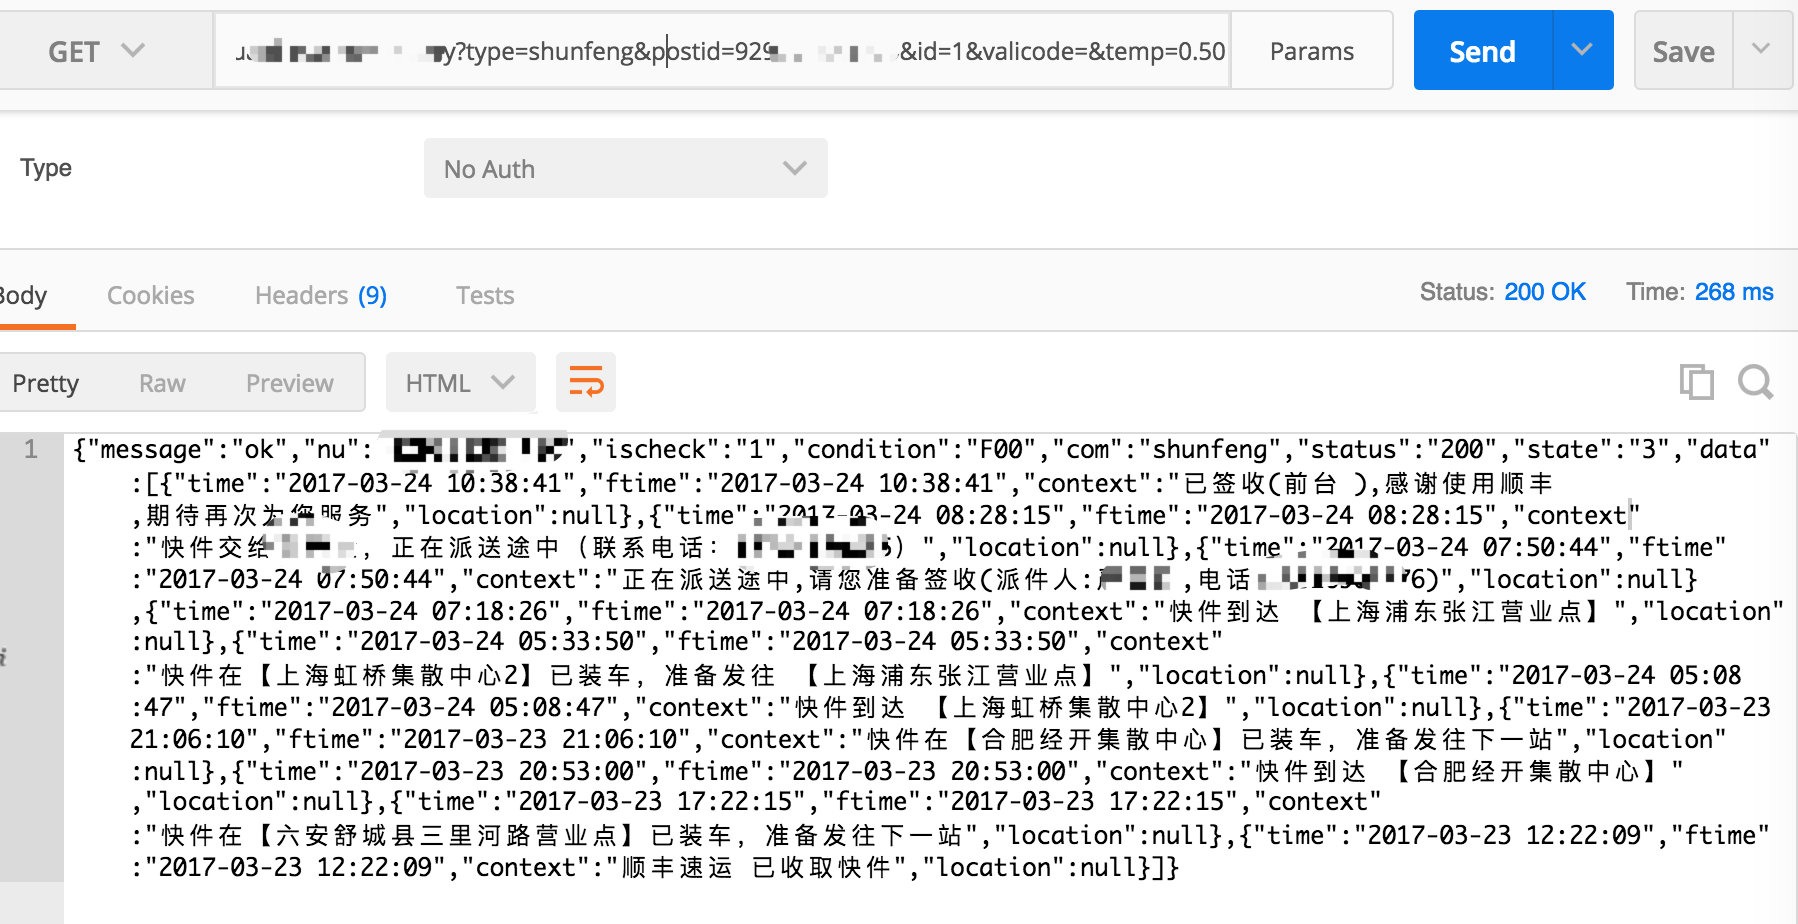The width and height of the screenshot is (1798, 924).
Task: Open the HTML format dropdown
Action: (460, 383)
